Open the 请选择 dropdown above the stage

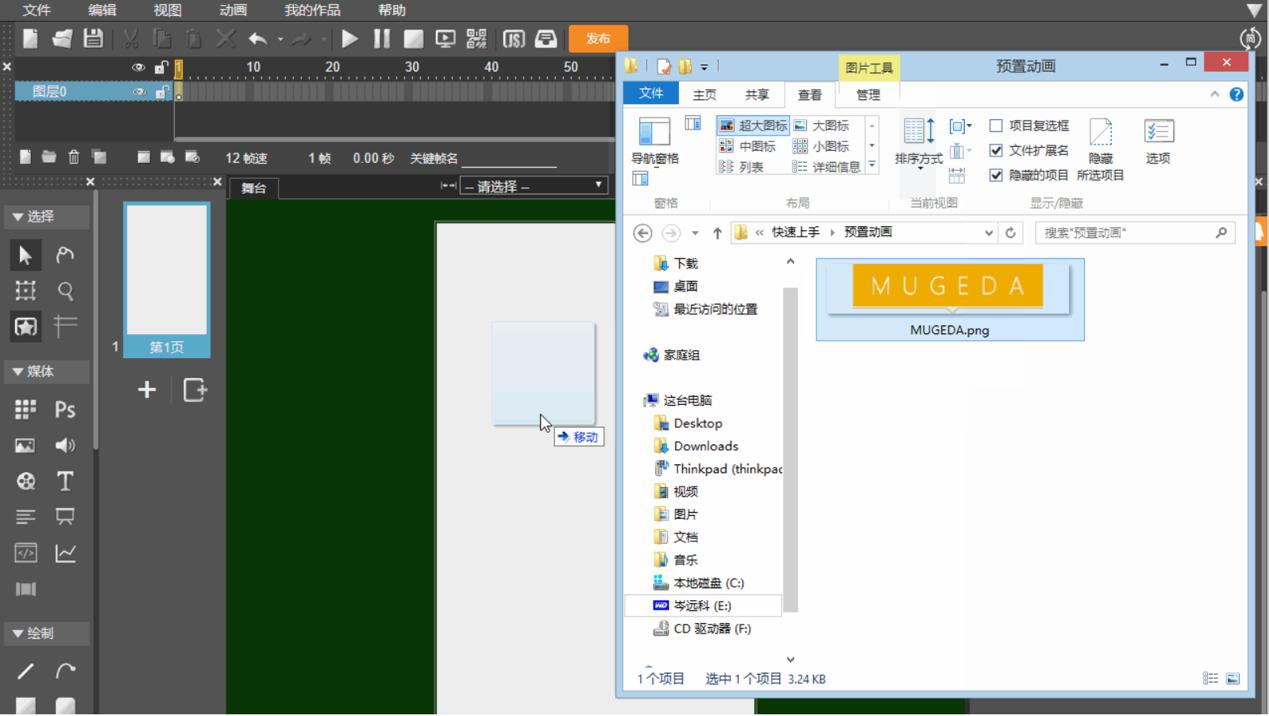(x=534, y=186)
